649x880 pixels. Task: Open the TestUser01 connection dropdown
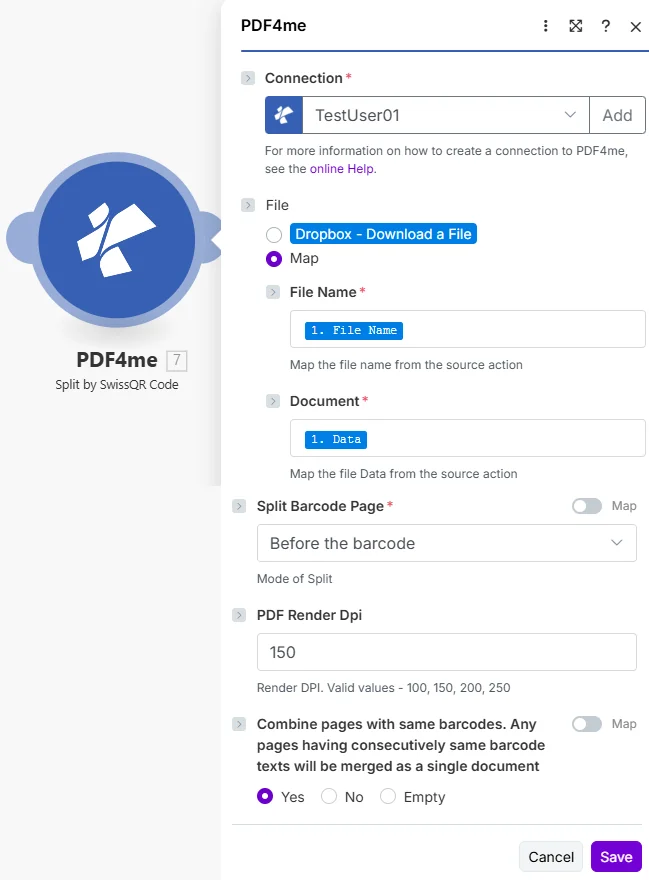click(x=446, y=115)
